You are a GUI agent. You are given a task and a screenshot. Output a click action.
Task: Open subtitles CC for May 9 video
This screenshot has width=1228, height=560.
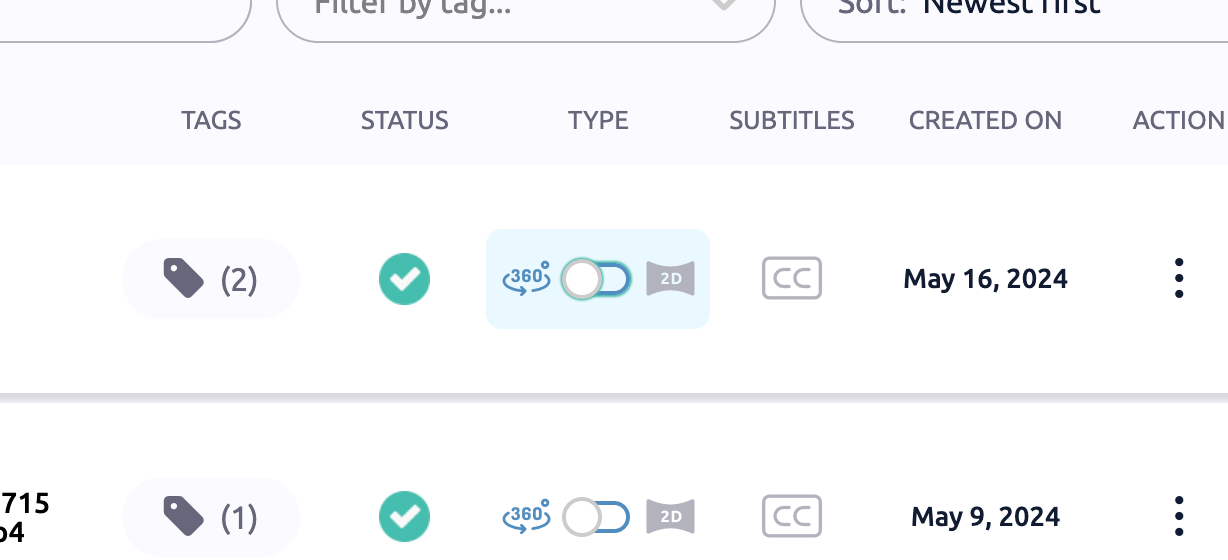coord(791,517)
